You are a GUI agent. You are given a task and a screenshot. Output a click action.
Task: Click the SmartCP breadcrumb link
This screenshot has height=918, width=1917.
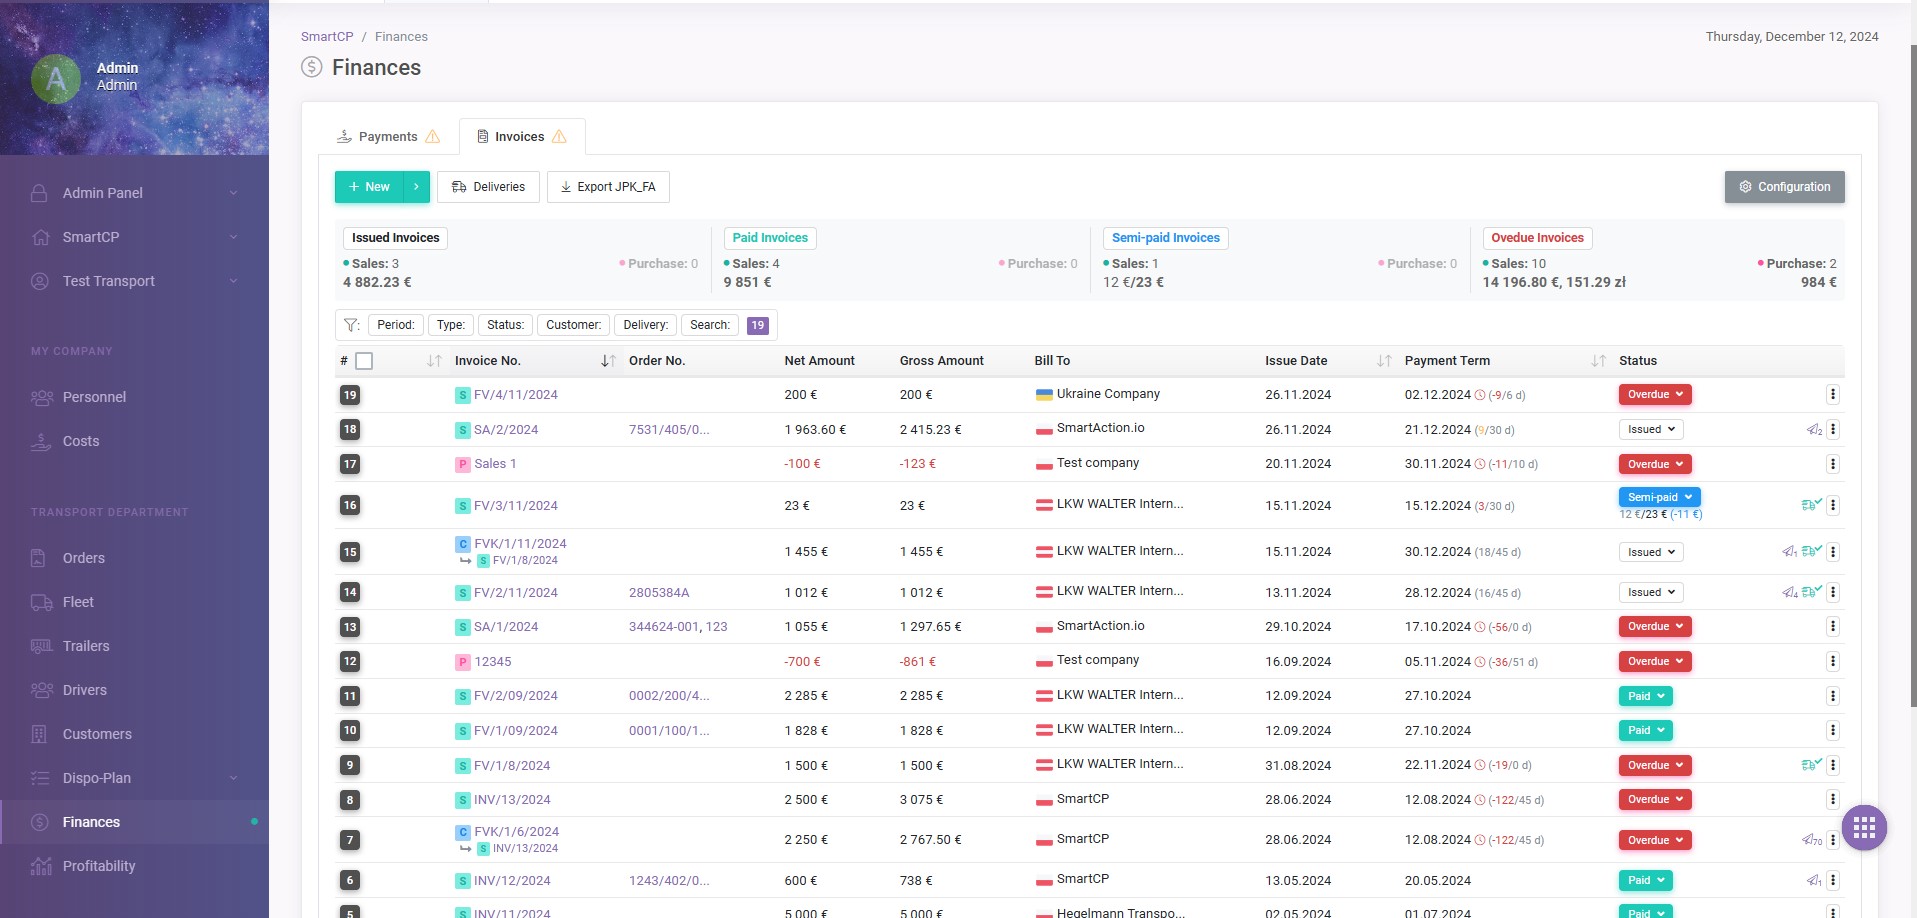point(327,36)
